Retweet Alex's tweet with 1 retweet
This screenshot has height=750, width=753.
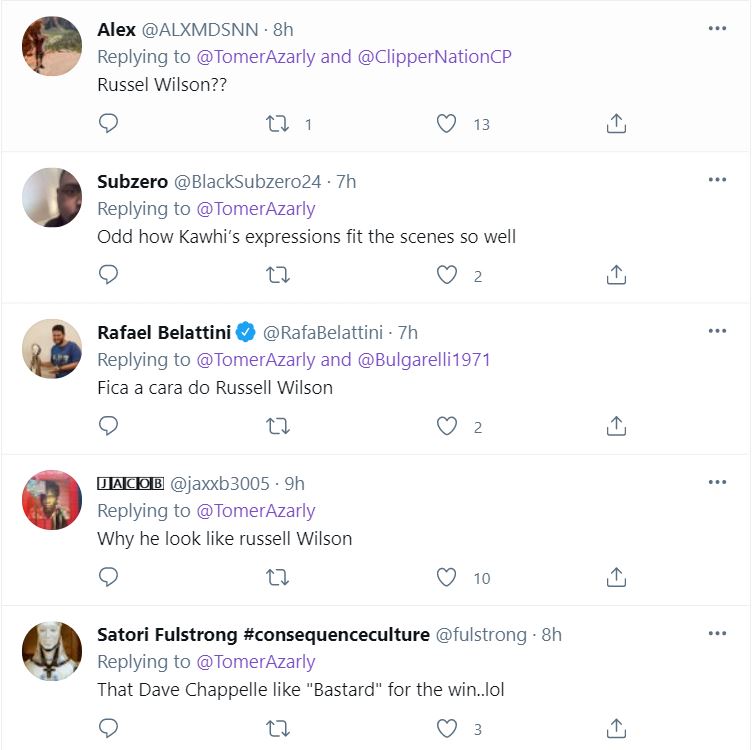[277, 124]
